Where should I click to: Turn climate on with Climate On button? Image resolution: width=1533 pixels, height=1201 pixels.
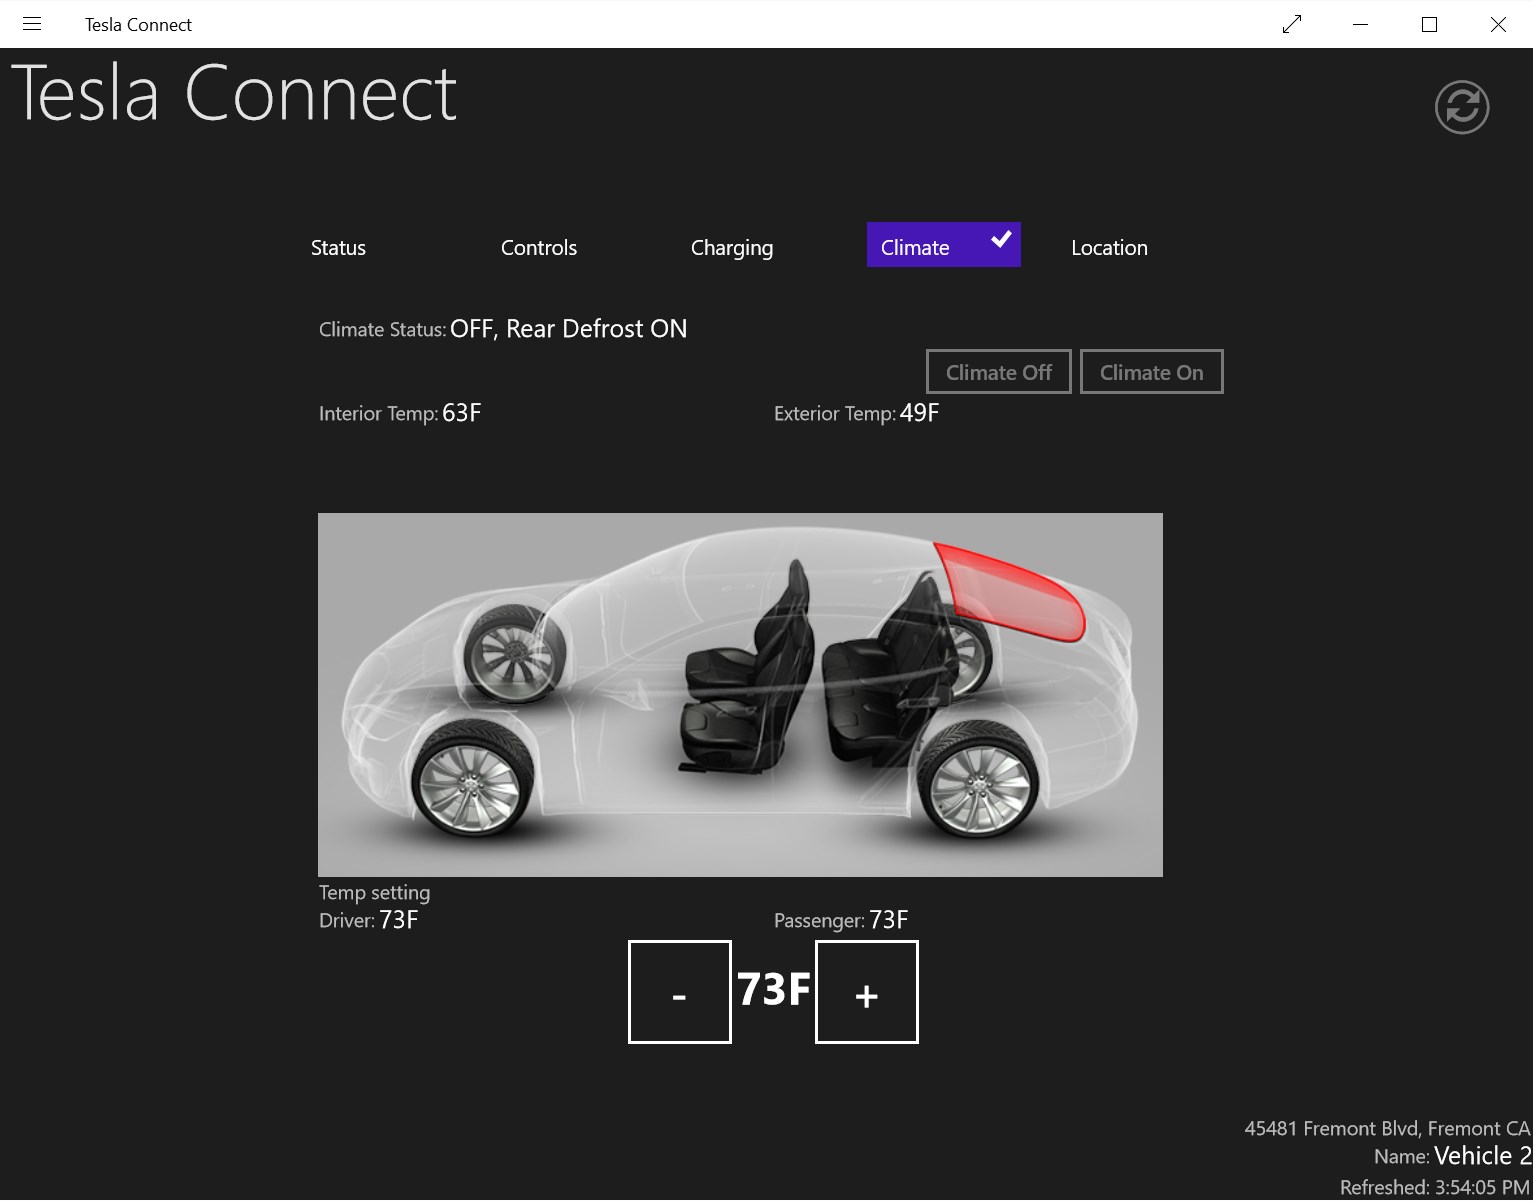[1152, 372]
